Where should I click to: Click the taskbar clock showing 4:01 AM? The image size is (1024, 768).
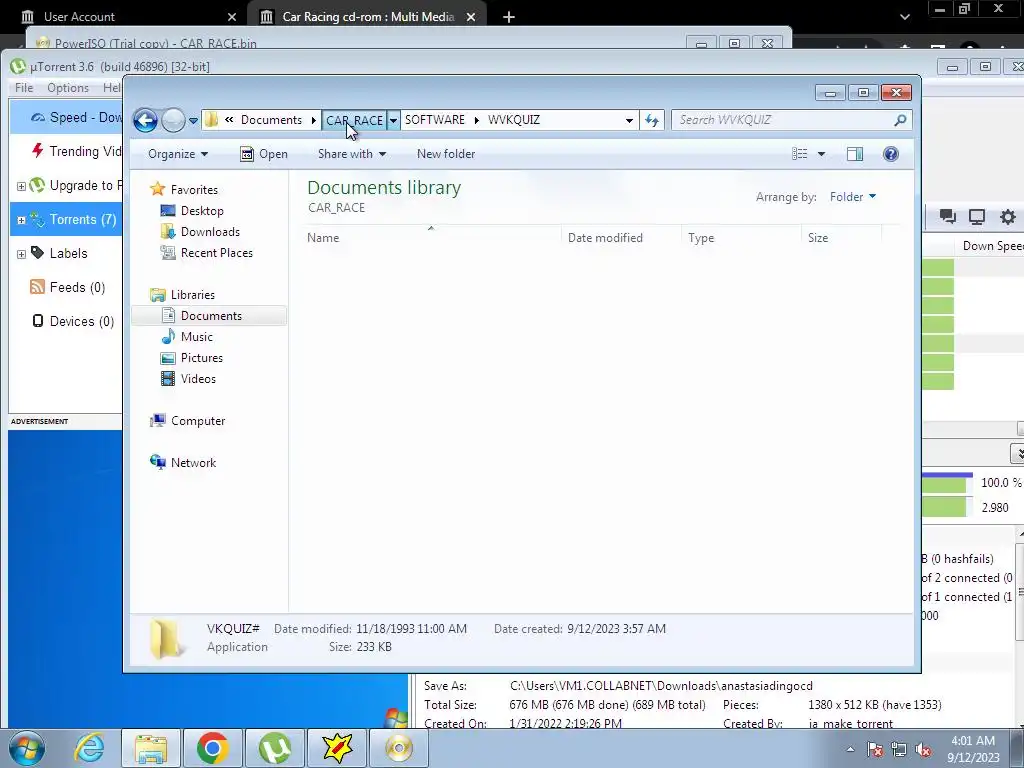click(973, 749)
